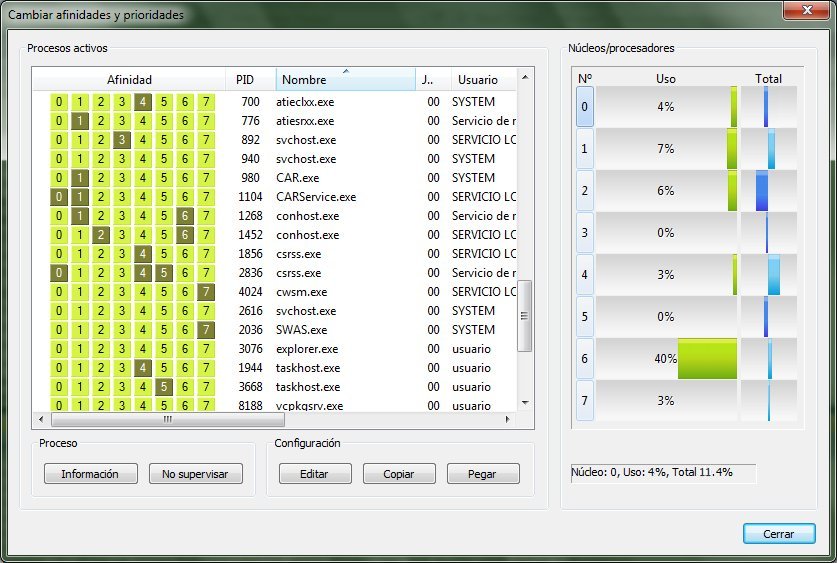This screenshot has height=563, width=837.
Task: Sort processes by the Nombre column
Action: [345, 80]
